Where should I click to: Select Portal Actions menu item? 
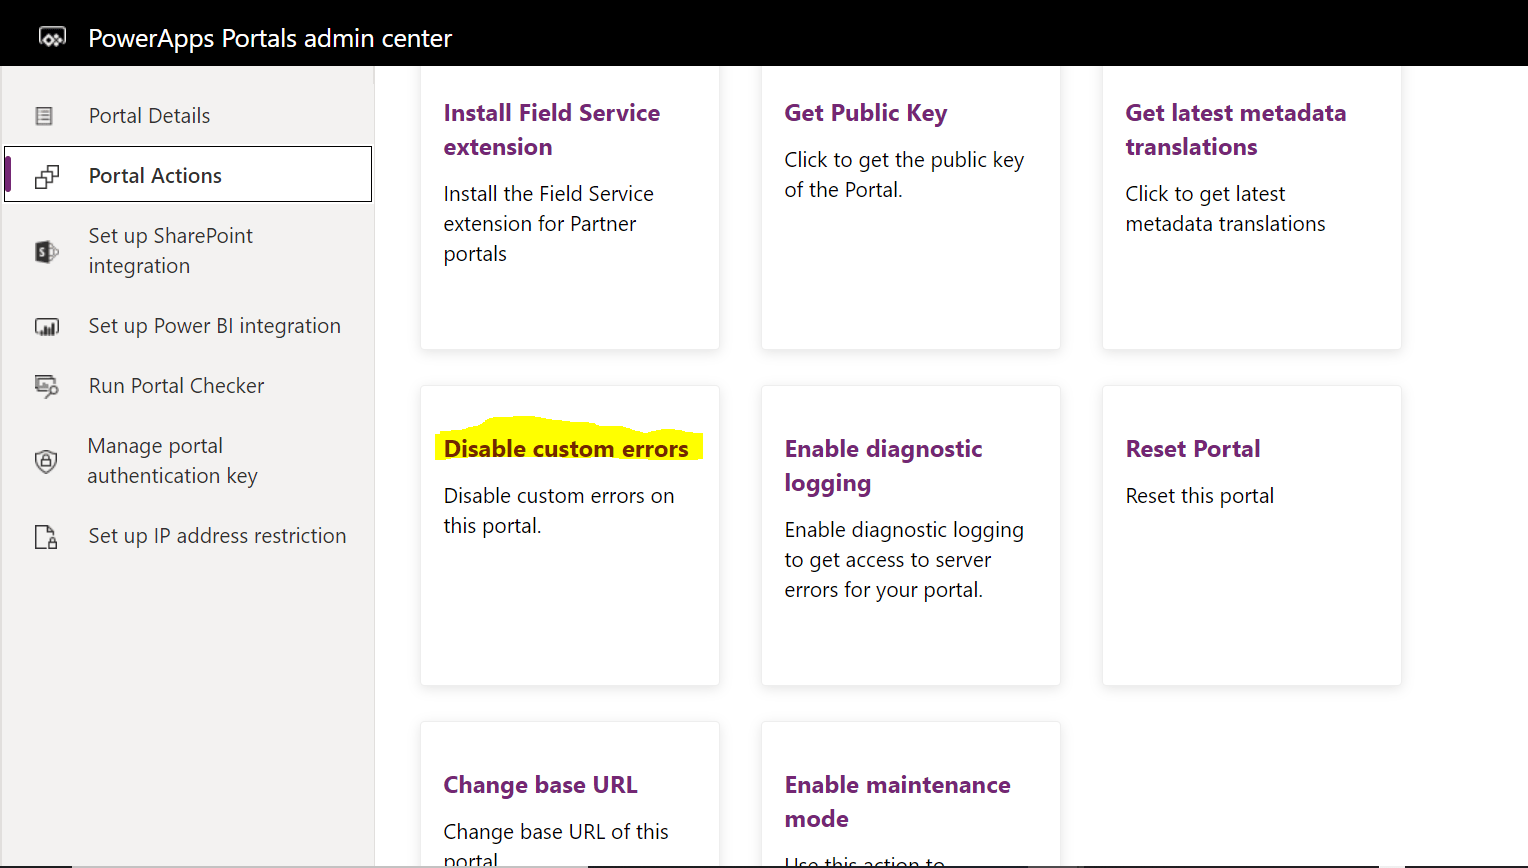155,176
